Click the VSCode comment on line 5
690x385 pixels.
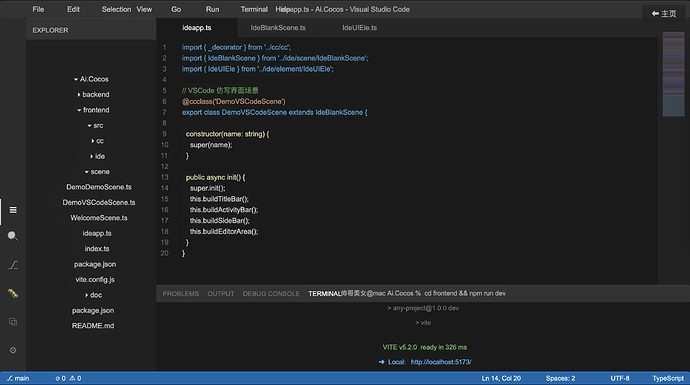220,91
